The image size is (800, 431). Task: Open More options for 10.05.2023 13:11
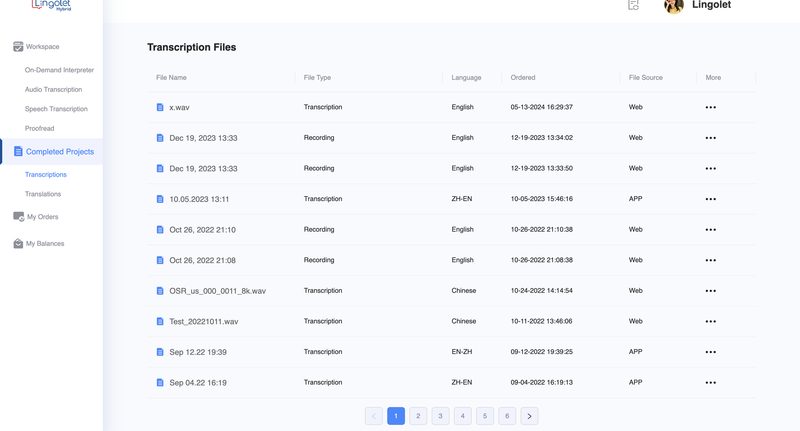click(711, 199)
